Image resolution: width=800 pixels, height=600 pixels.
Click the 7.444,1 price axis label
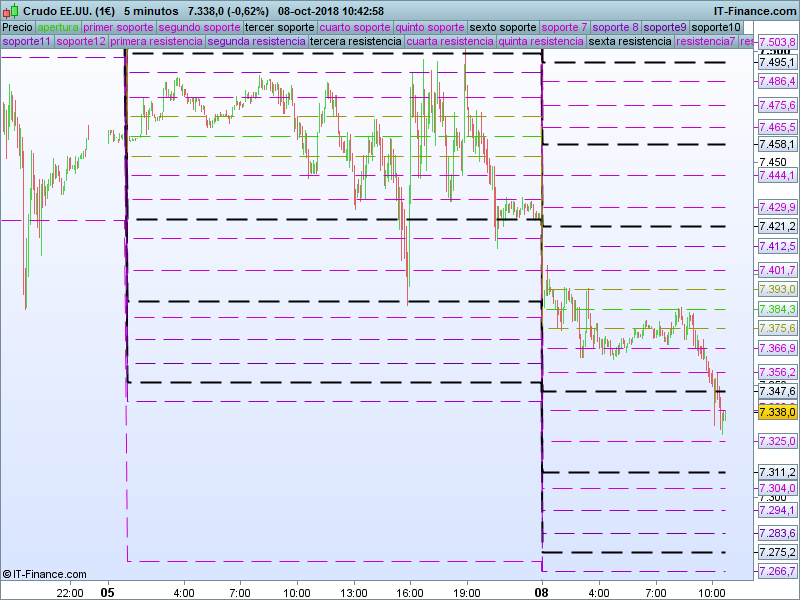pyautogui.click(x=777, y=176)
